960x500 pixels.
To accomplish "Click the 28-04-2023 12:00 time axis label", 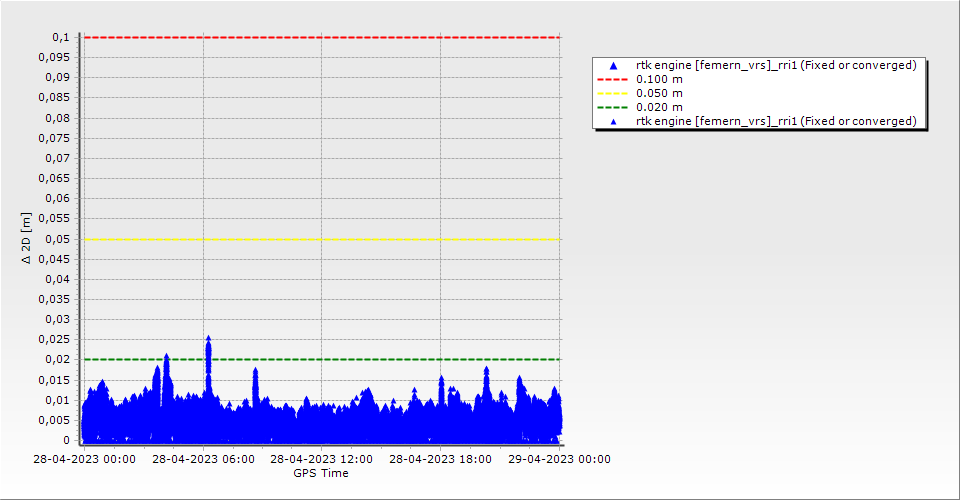I will 321,460.
